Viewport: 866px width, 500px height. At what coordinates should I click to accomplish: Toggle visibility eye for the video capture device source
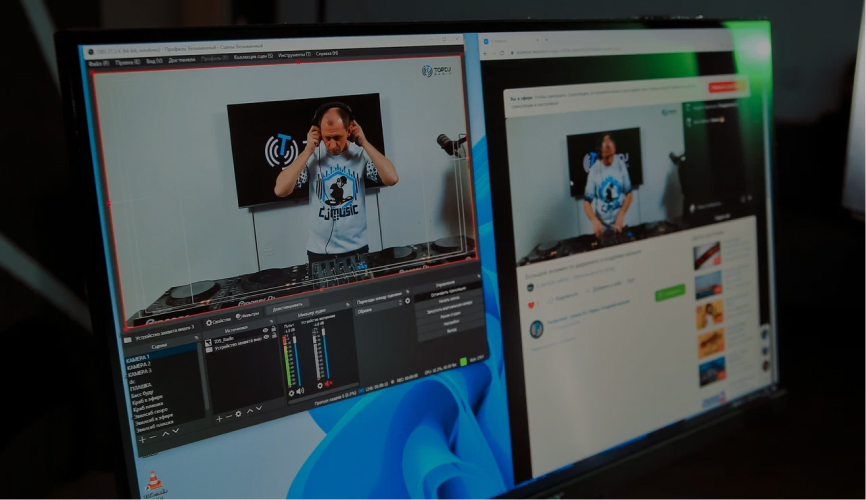[x=266, y=337]
